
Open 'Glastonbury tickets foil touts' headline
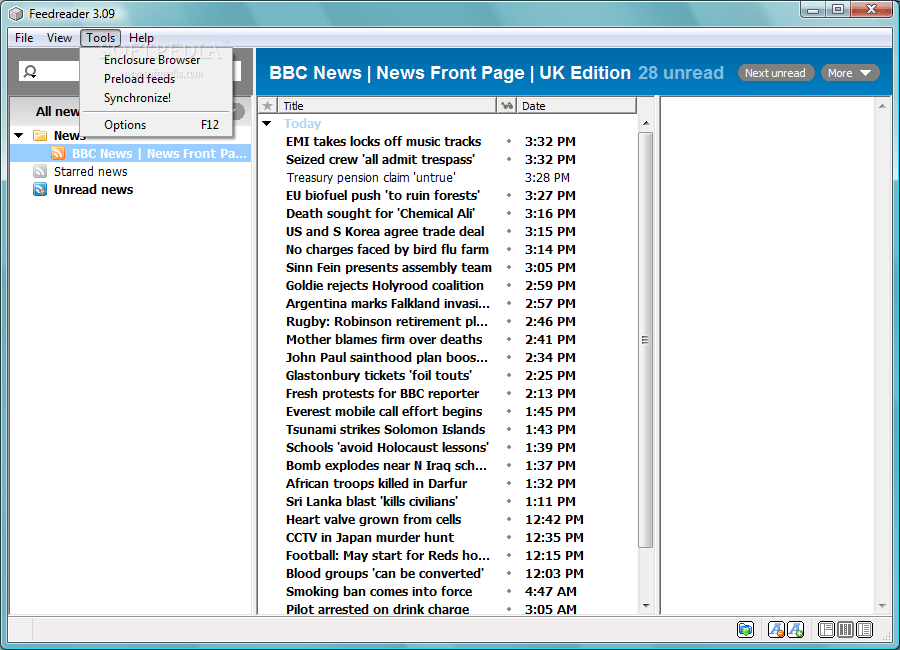coord(379,375)
